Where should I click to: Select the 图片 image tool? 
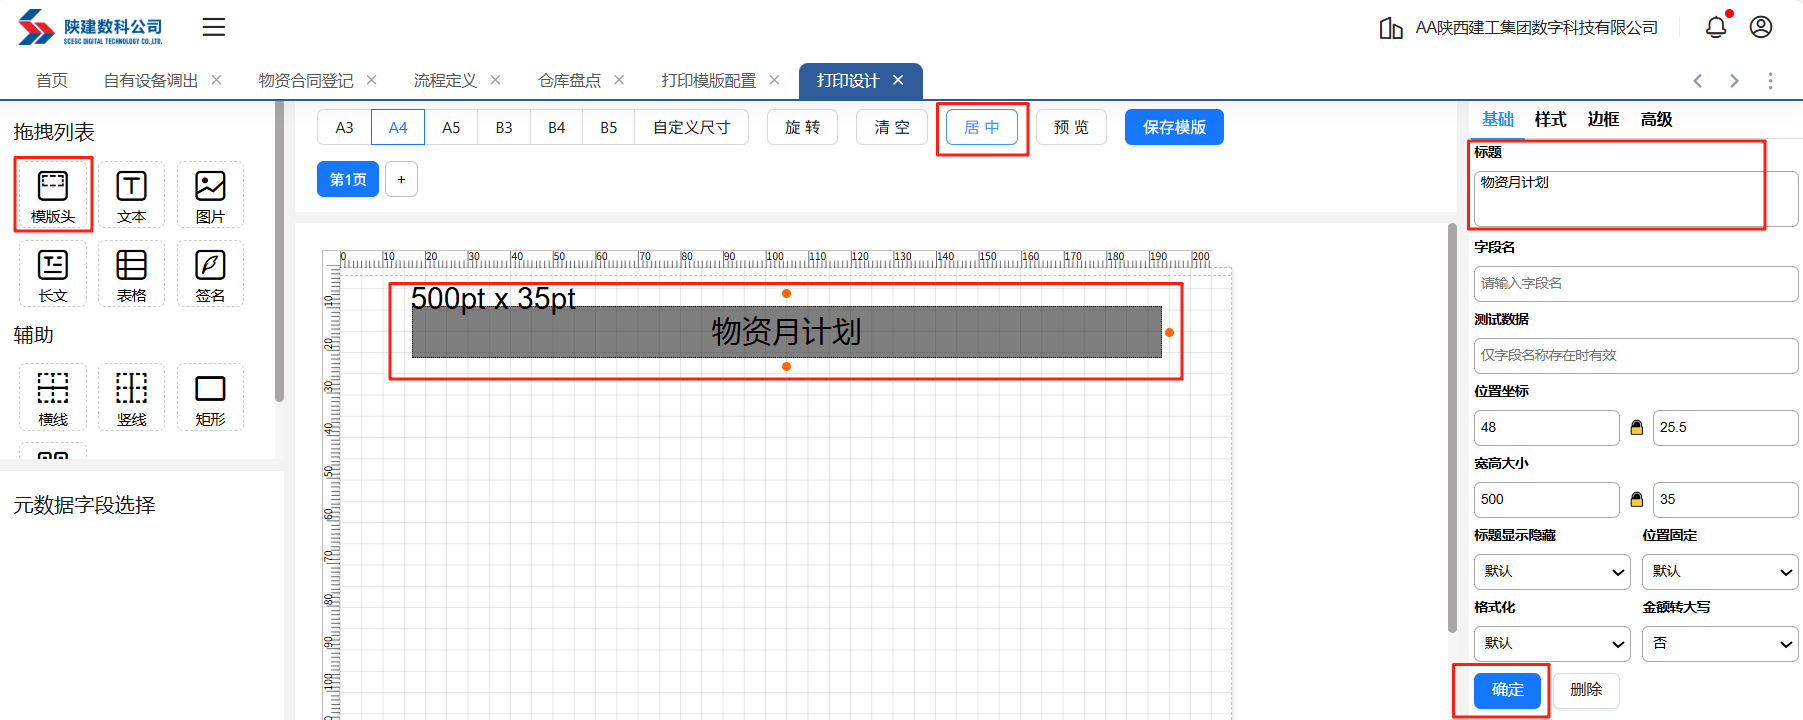click(x=210, y=194)
